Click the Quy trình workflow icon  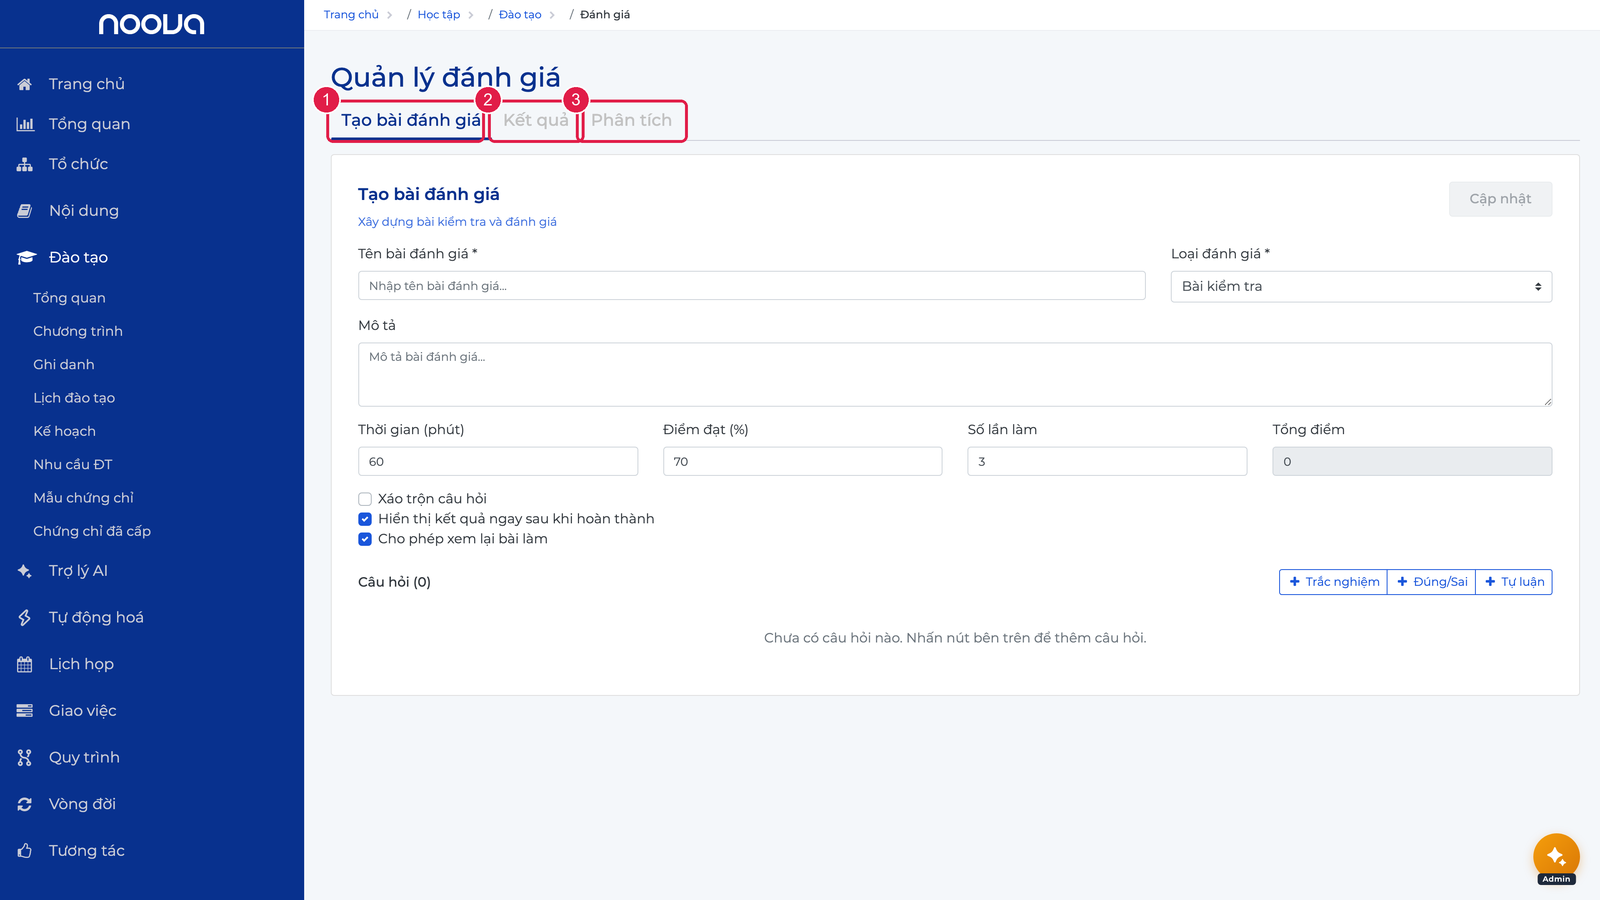pos(25,758)
